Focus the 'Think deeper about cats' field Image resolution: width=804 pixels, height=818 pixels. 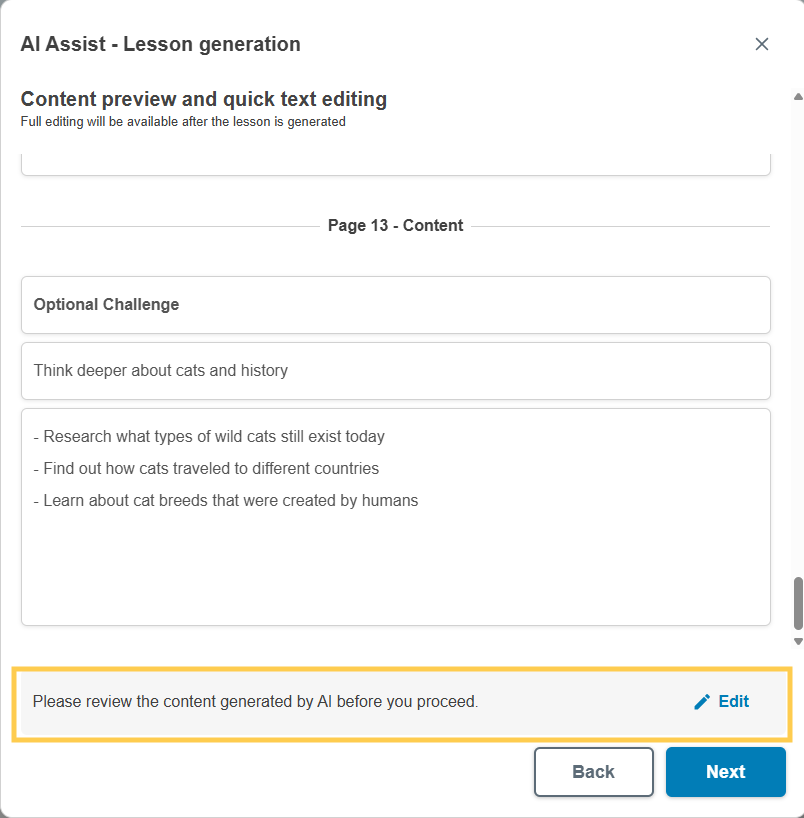click(395, 371)
